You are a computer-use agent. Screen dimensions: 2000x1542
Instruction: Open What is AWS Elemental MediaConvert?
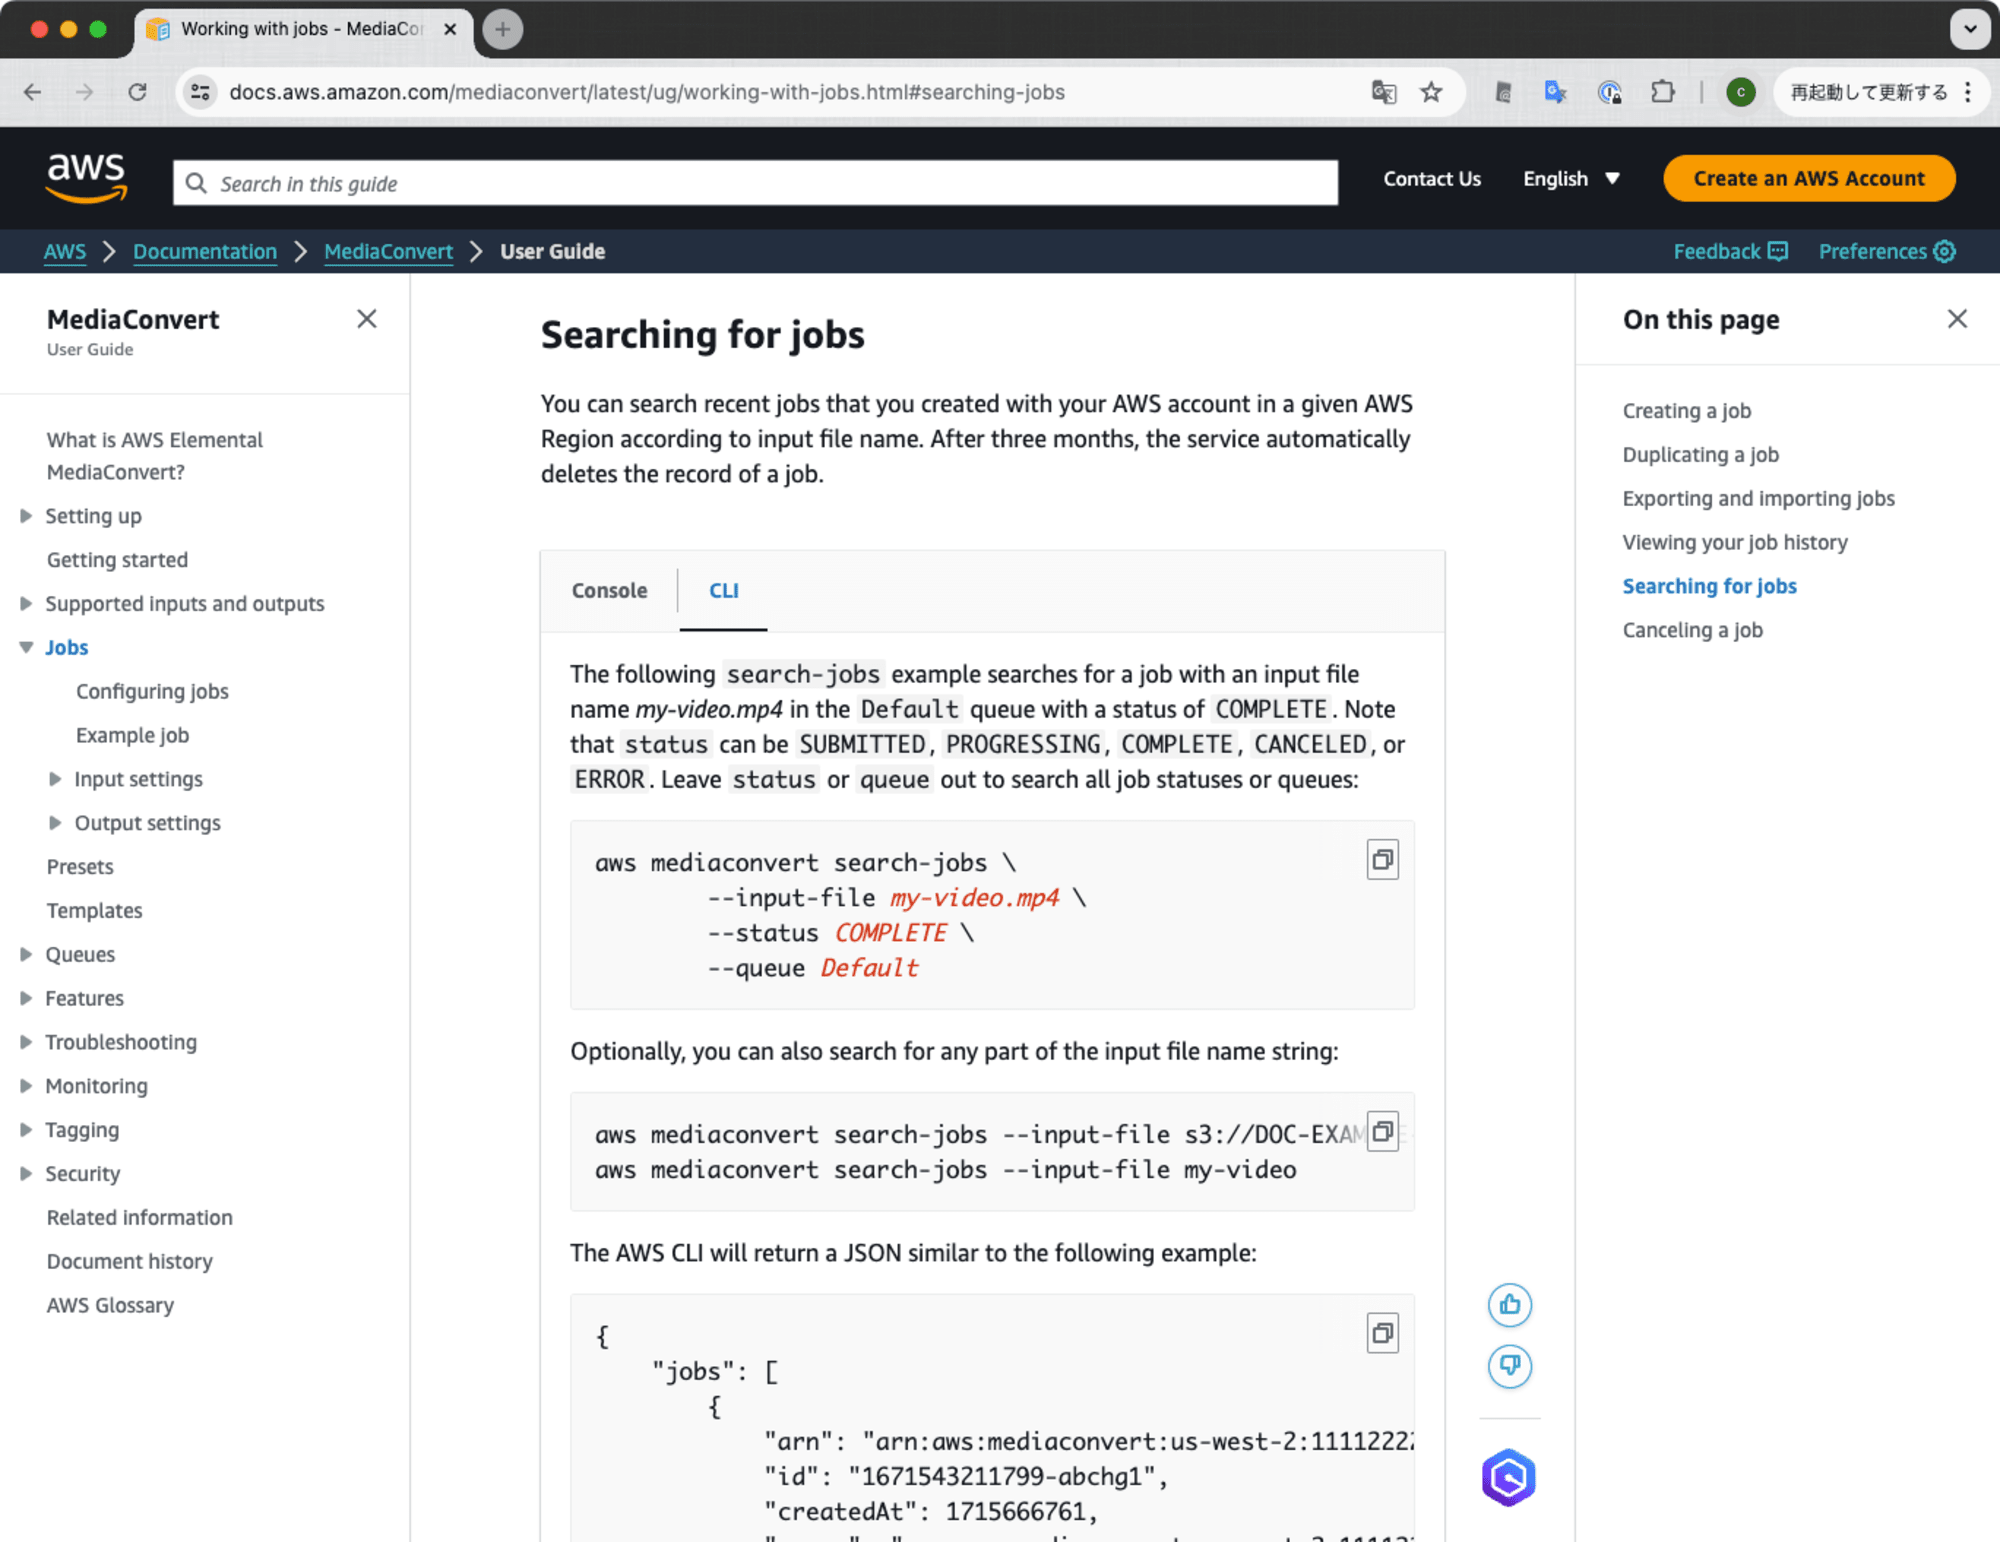[x=154, y=456]
